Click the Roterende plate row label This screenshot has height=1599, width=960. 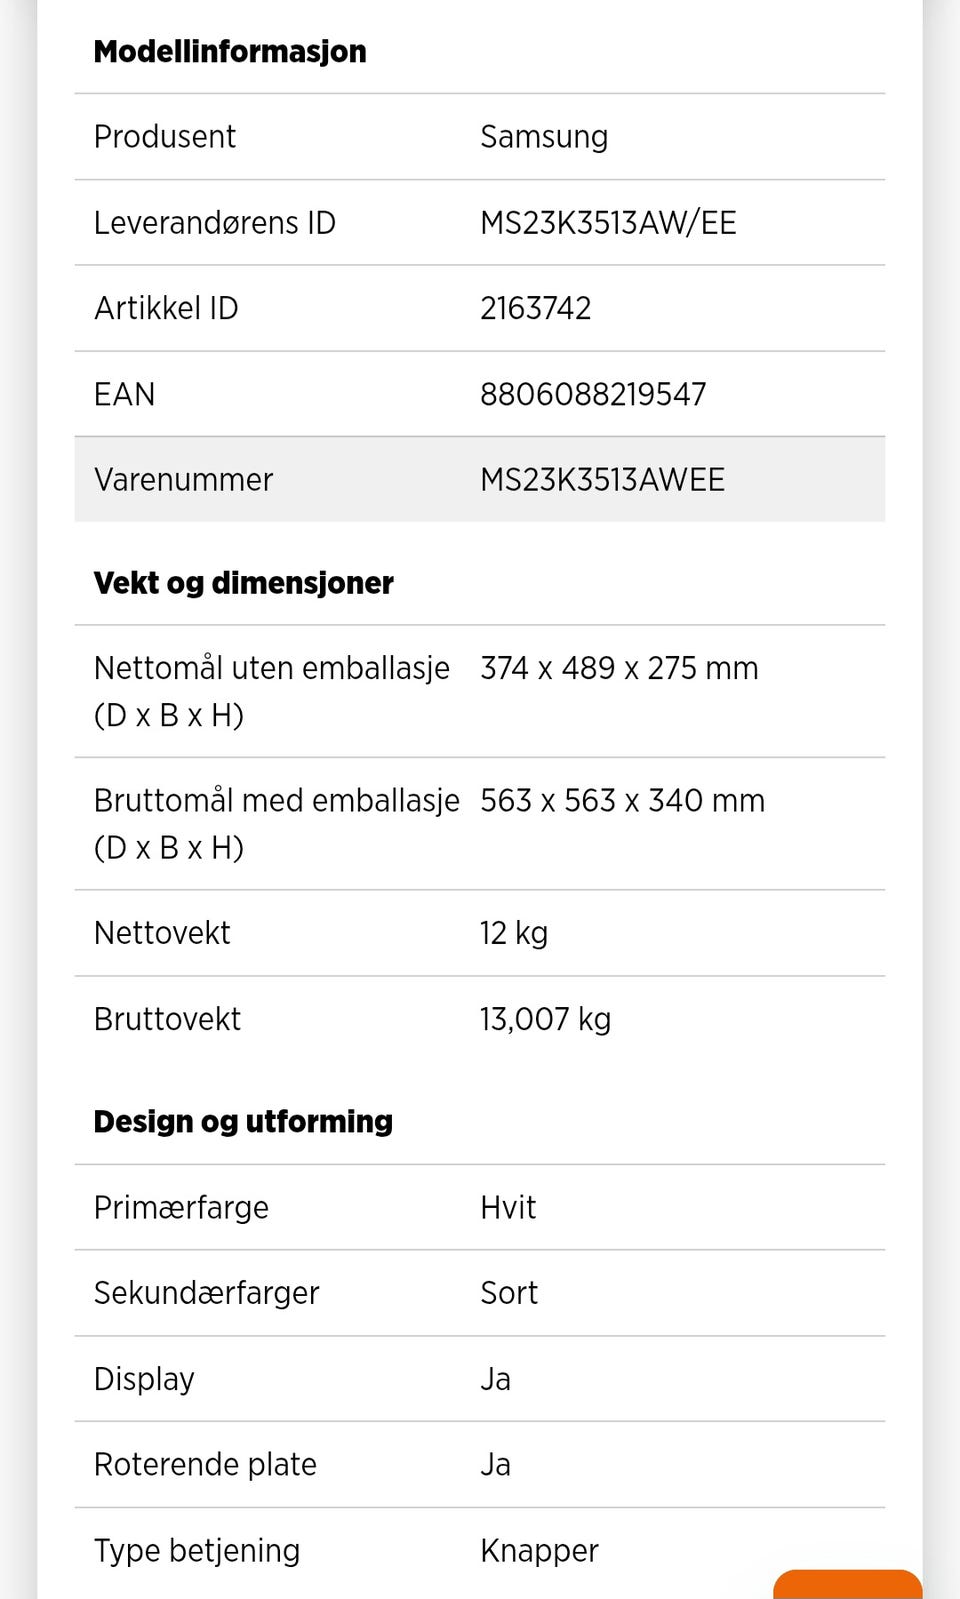[205, 1465]
